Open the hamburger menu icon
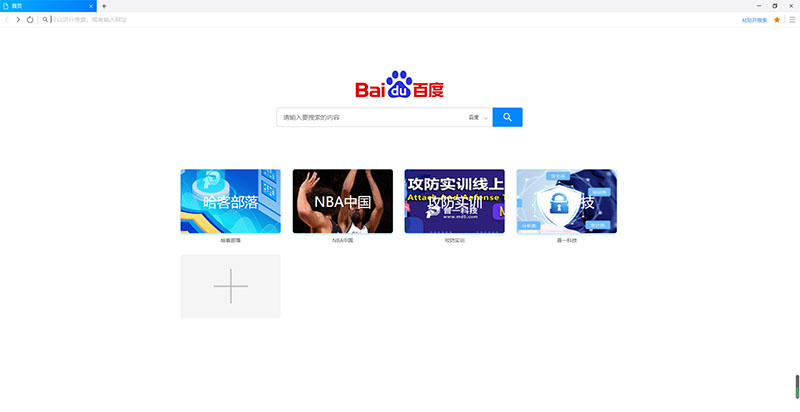800x412 pixels. [792, 19]
